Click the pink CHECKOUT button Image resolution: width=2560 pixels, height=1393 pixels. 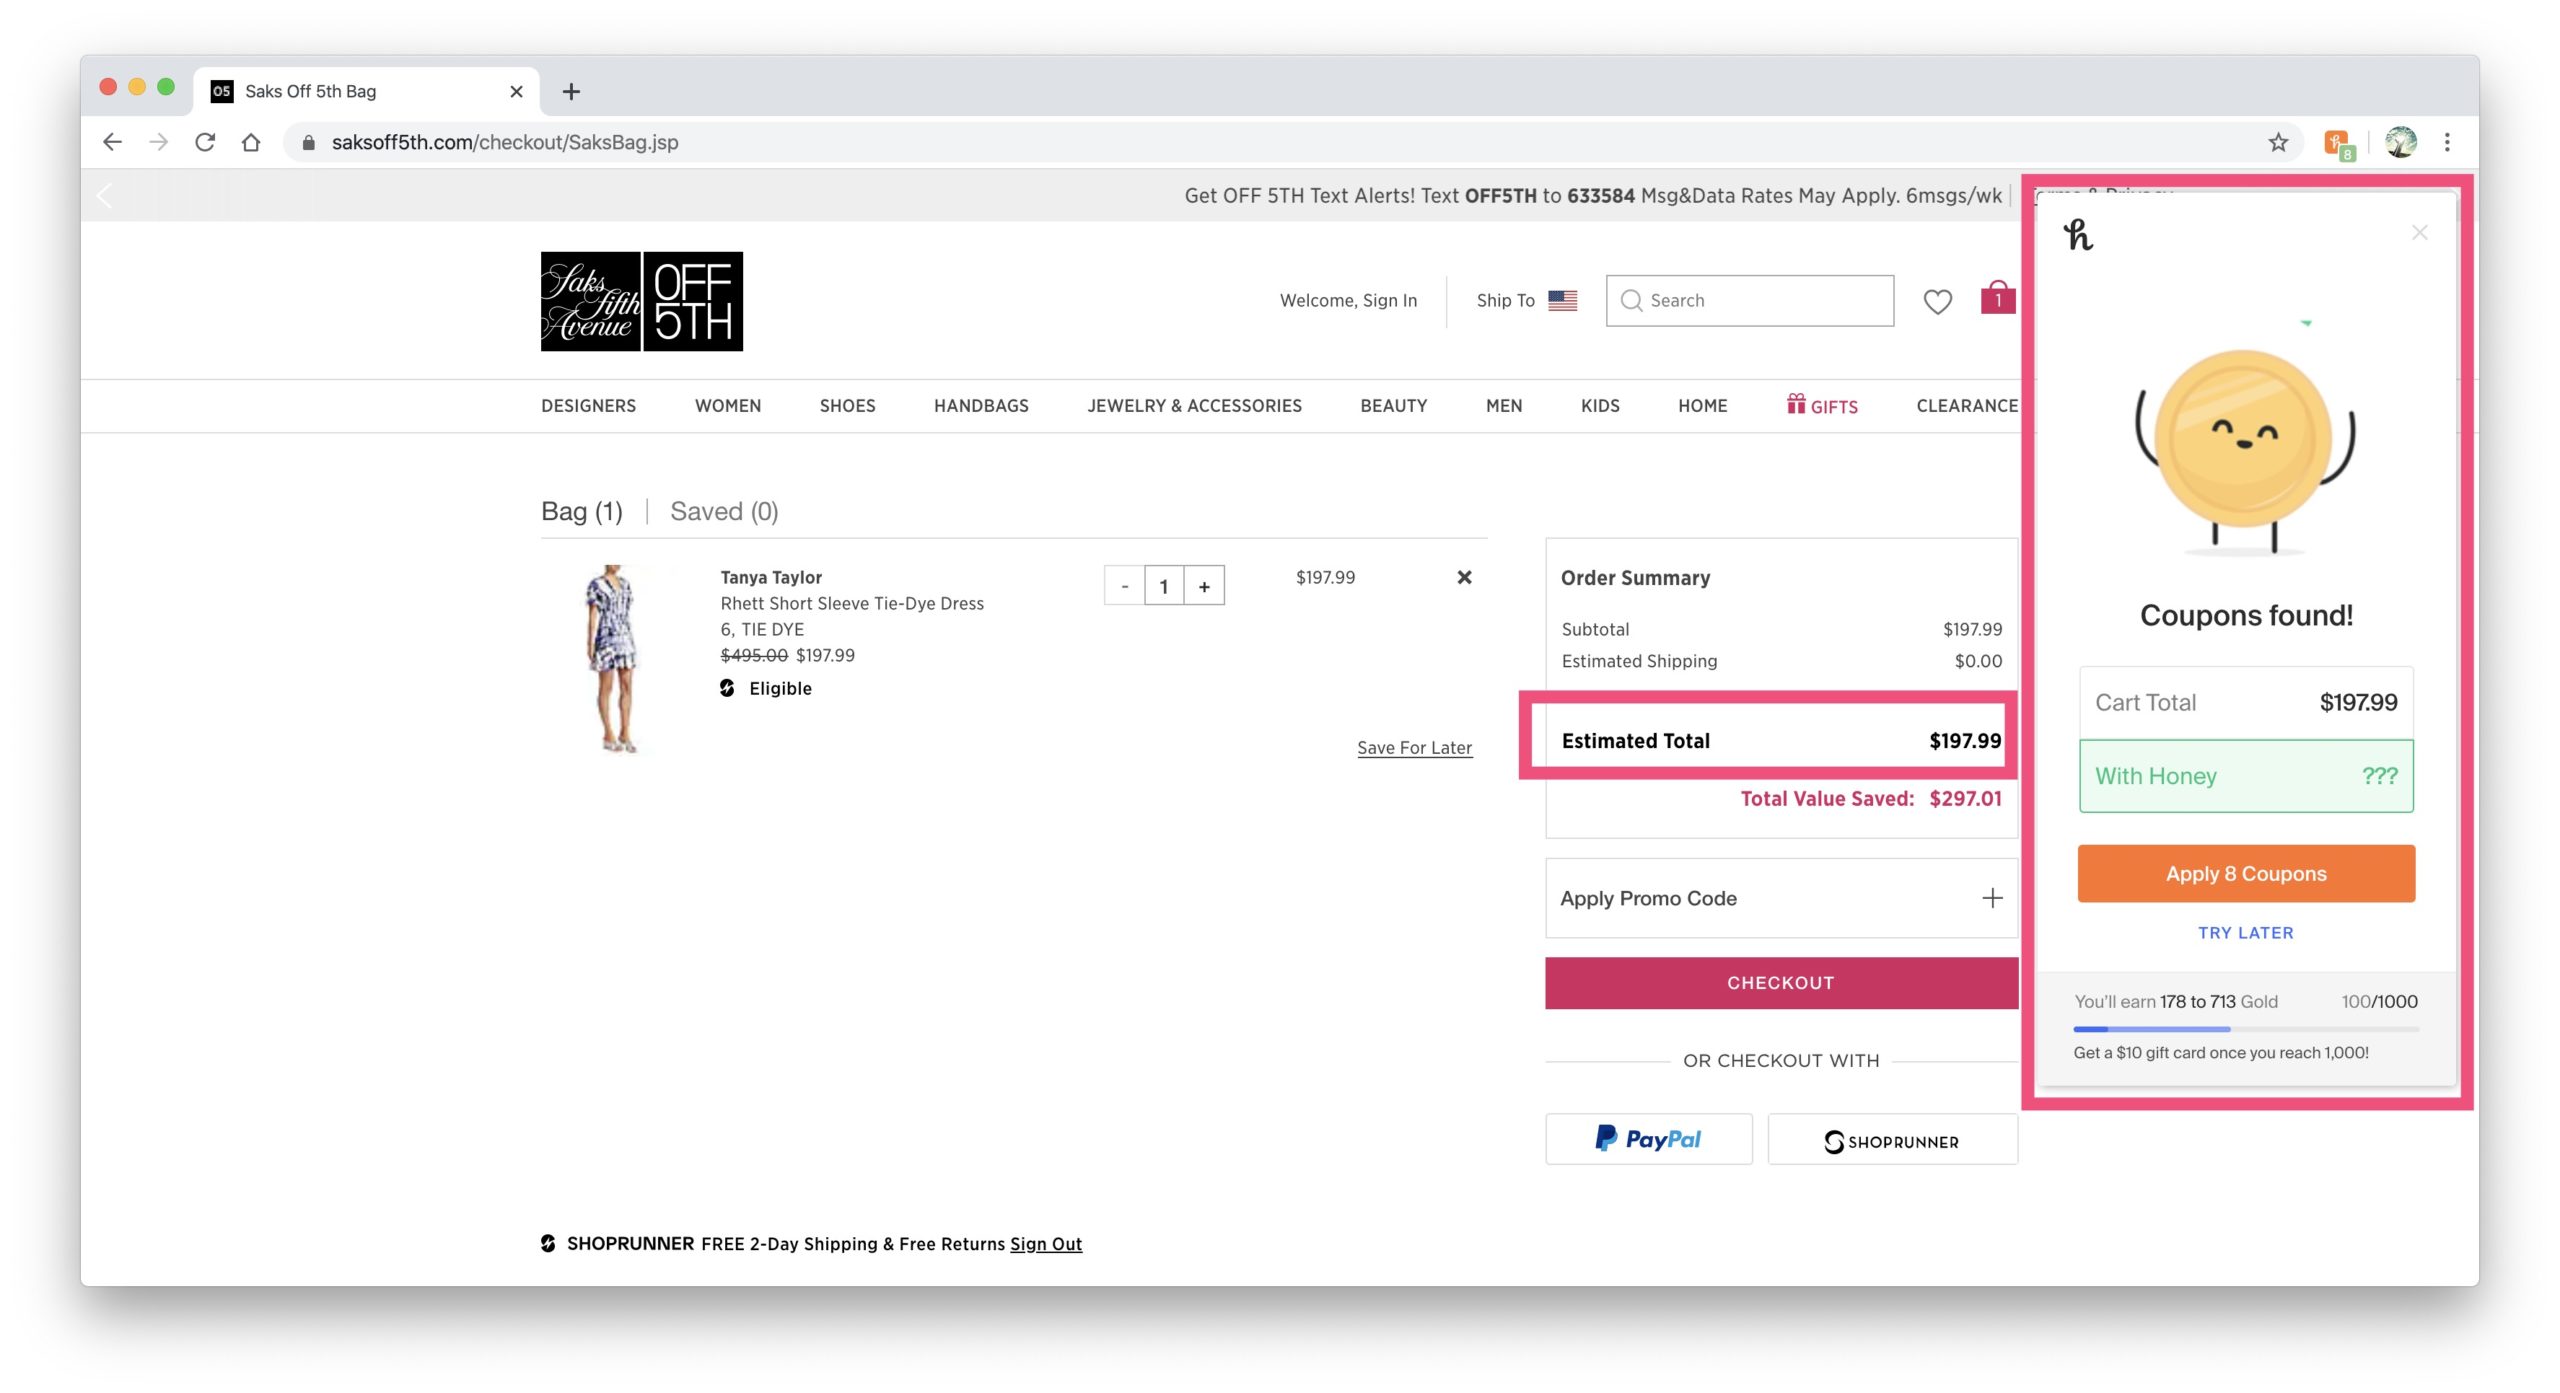[x=1781, y=983]
